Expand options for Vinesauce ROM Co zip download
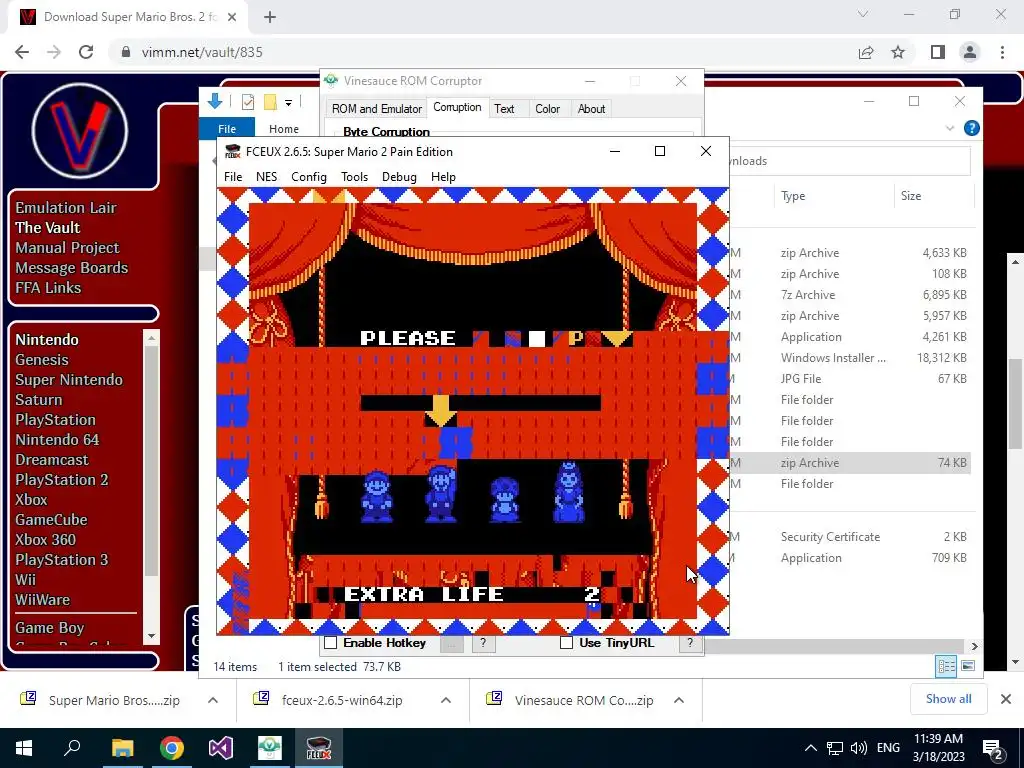 [x=679, y=700]
